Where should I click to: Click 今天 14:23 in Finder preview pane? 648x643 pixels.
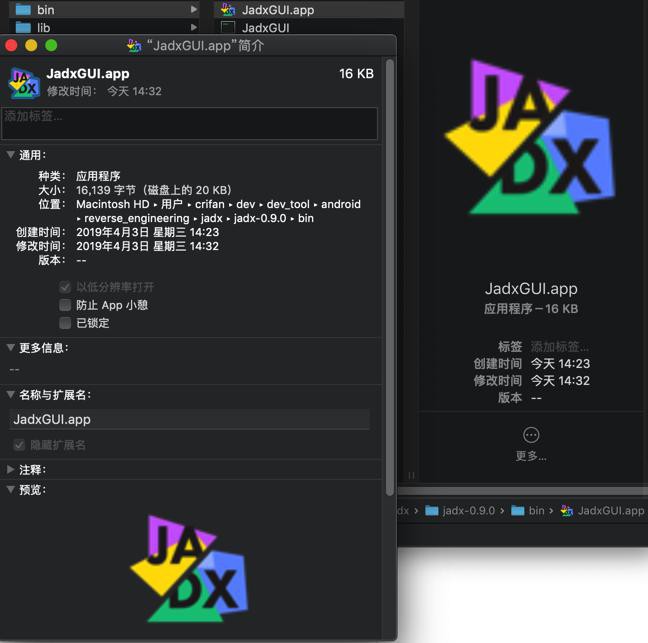point(560,364)
